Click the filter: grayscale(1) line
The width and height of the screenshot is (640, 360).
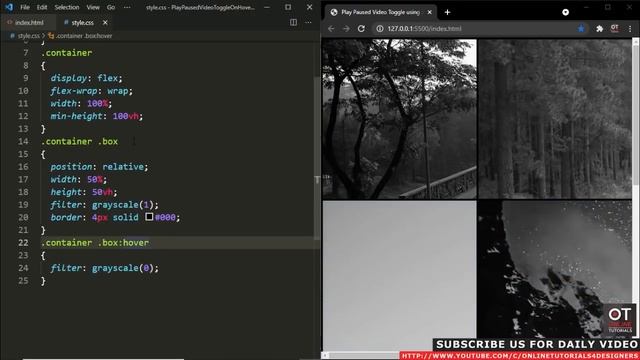coord(104,205)
